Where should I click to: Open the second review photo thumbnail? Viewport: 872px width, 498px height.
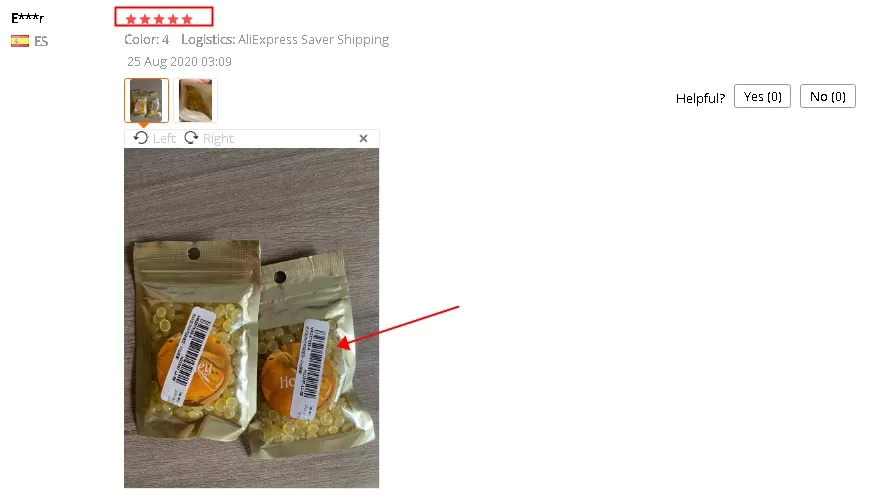[195, 100]
